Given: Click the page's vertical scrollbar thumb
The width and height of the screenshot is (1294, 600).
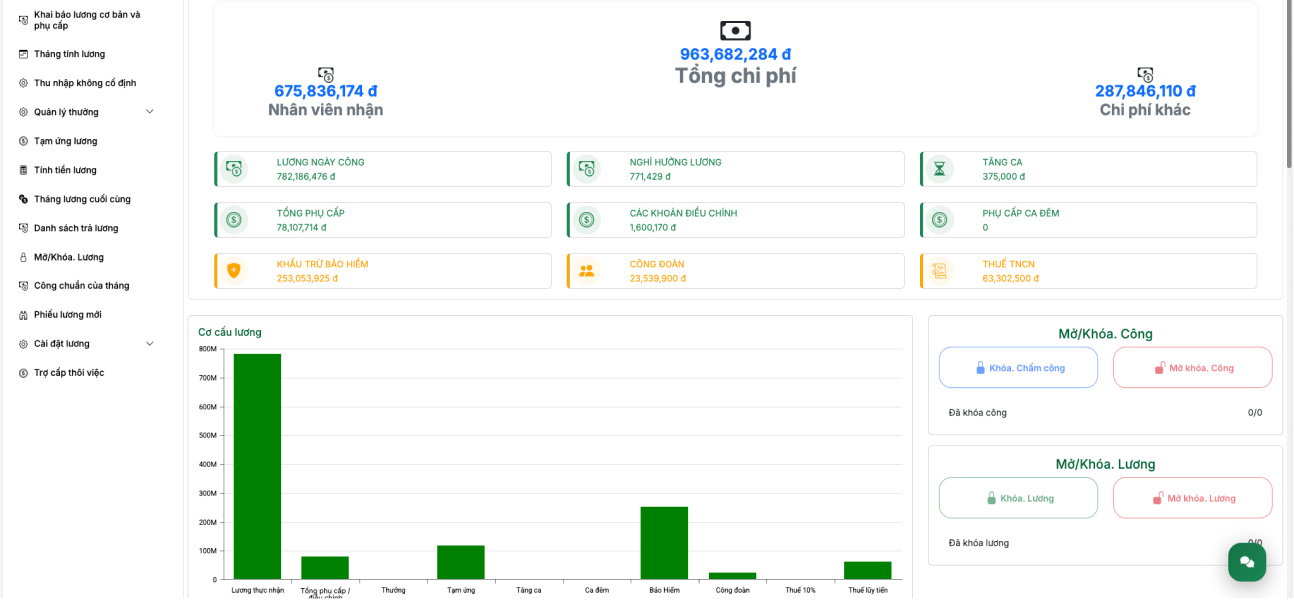Looking at the screenshot, I should [x=1289, y=85].
